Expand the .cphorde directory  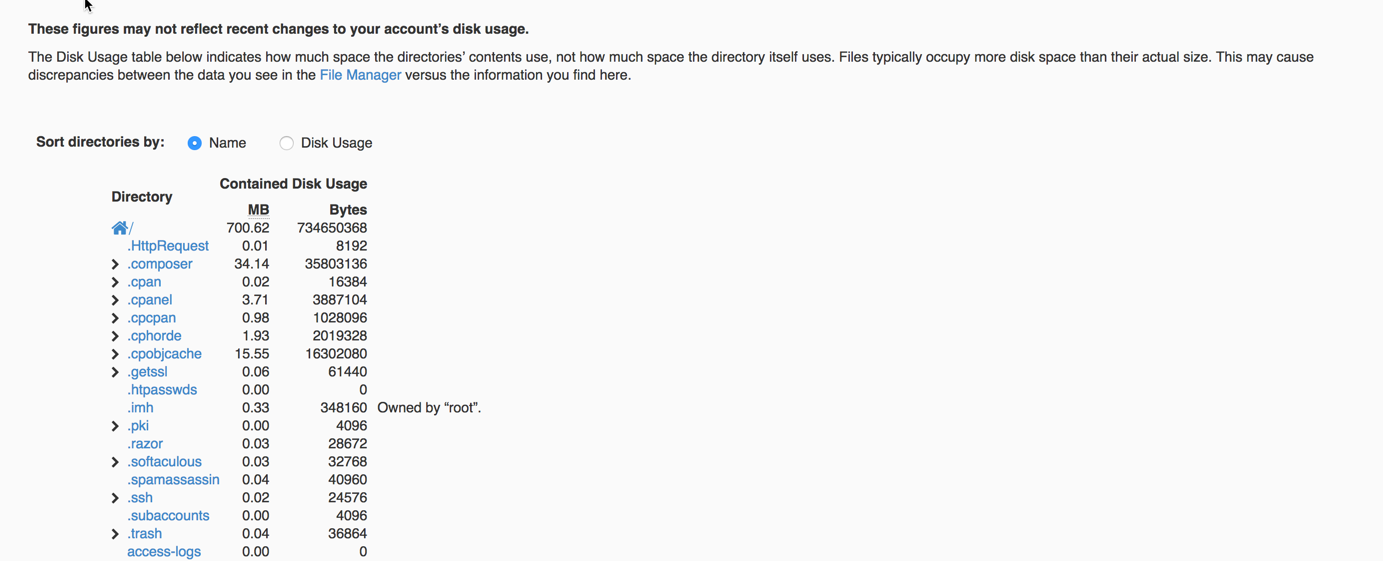coord(115,336)
